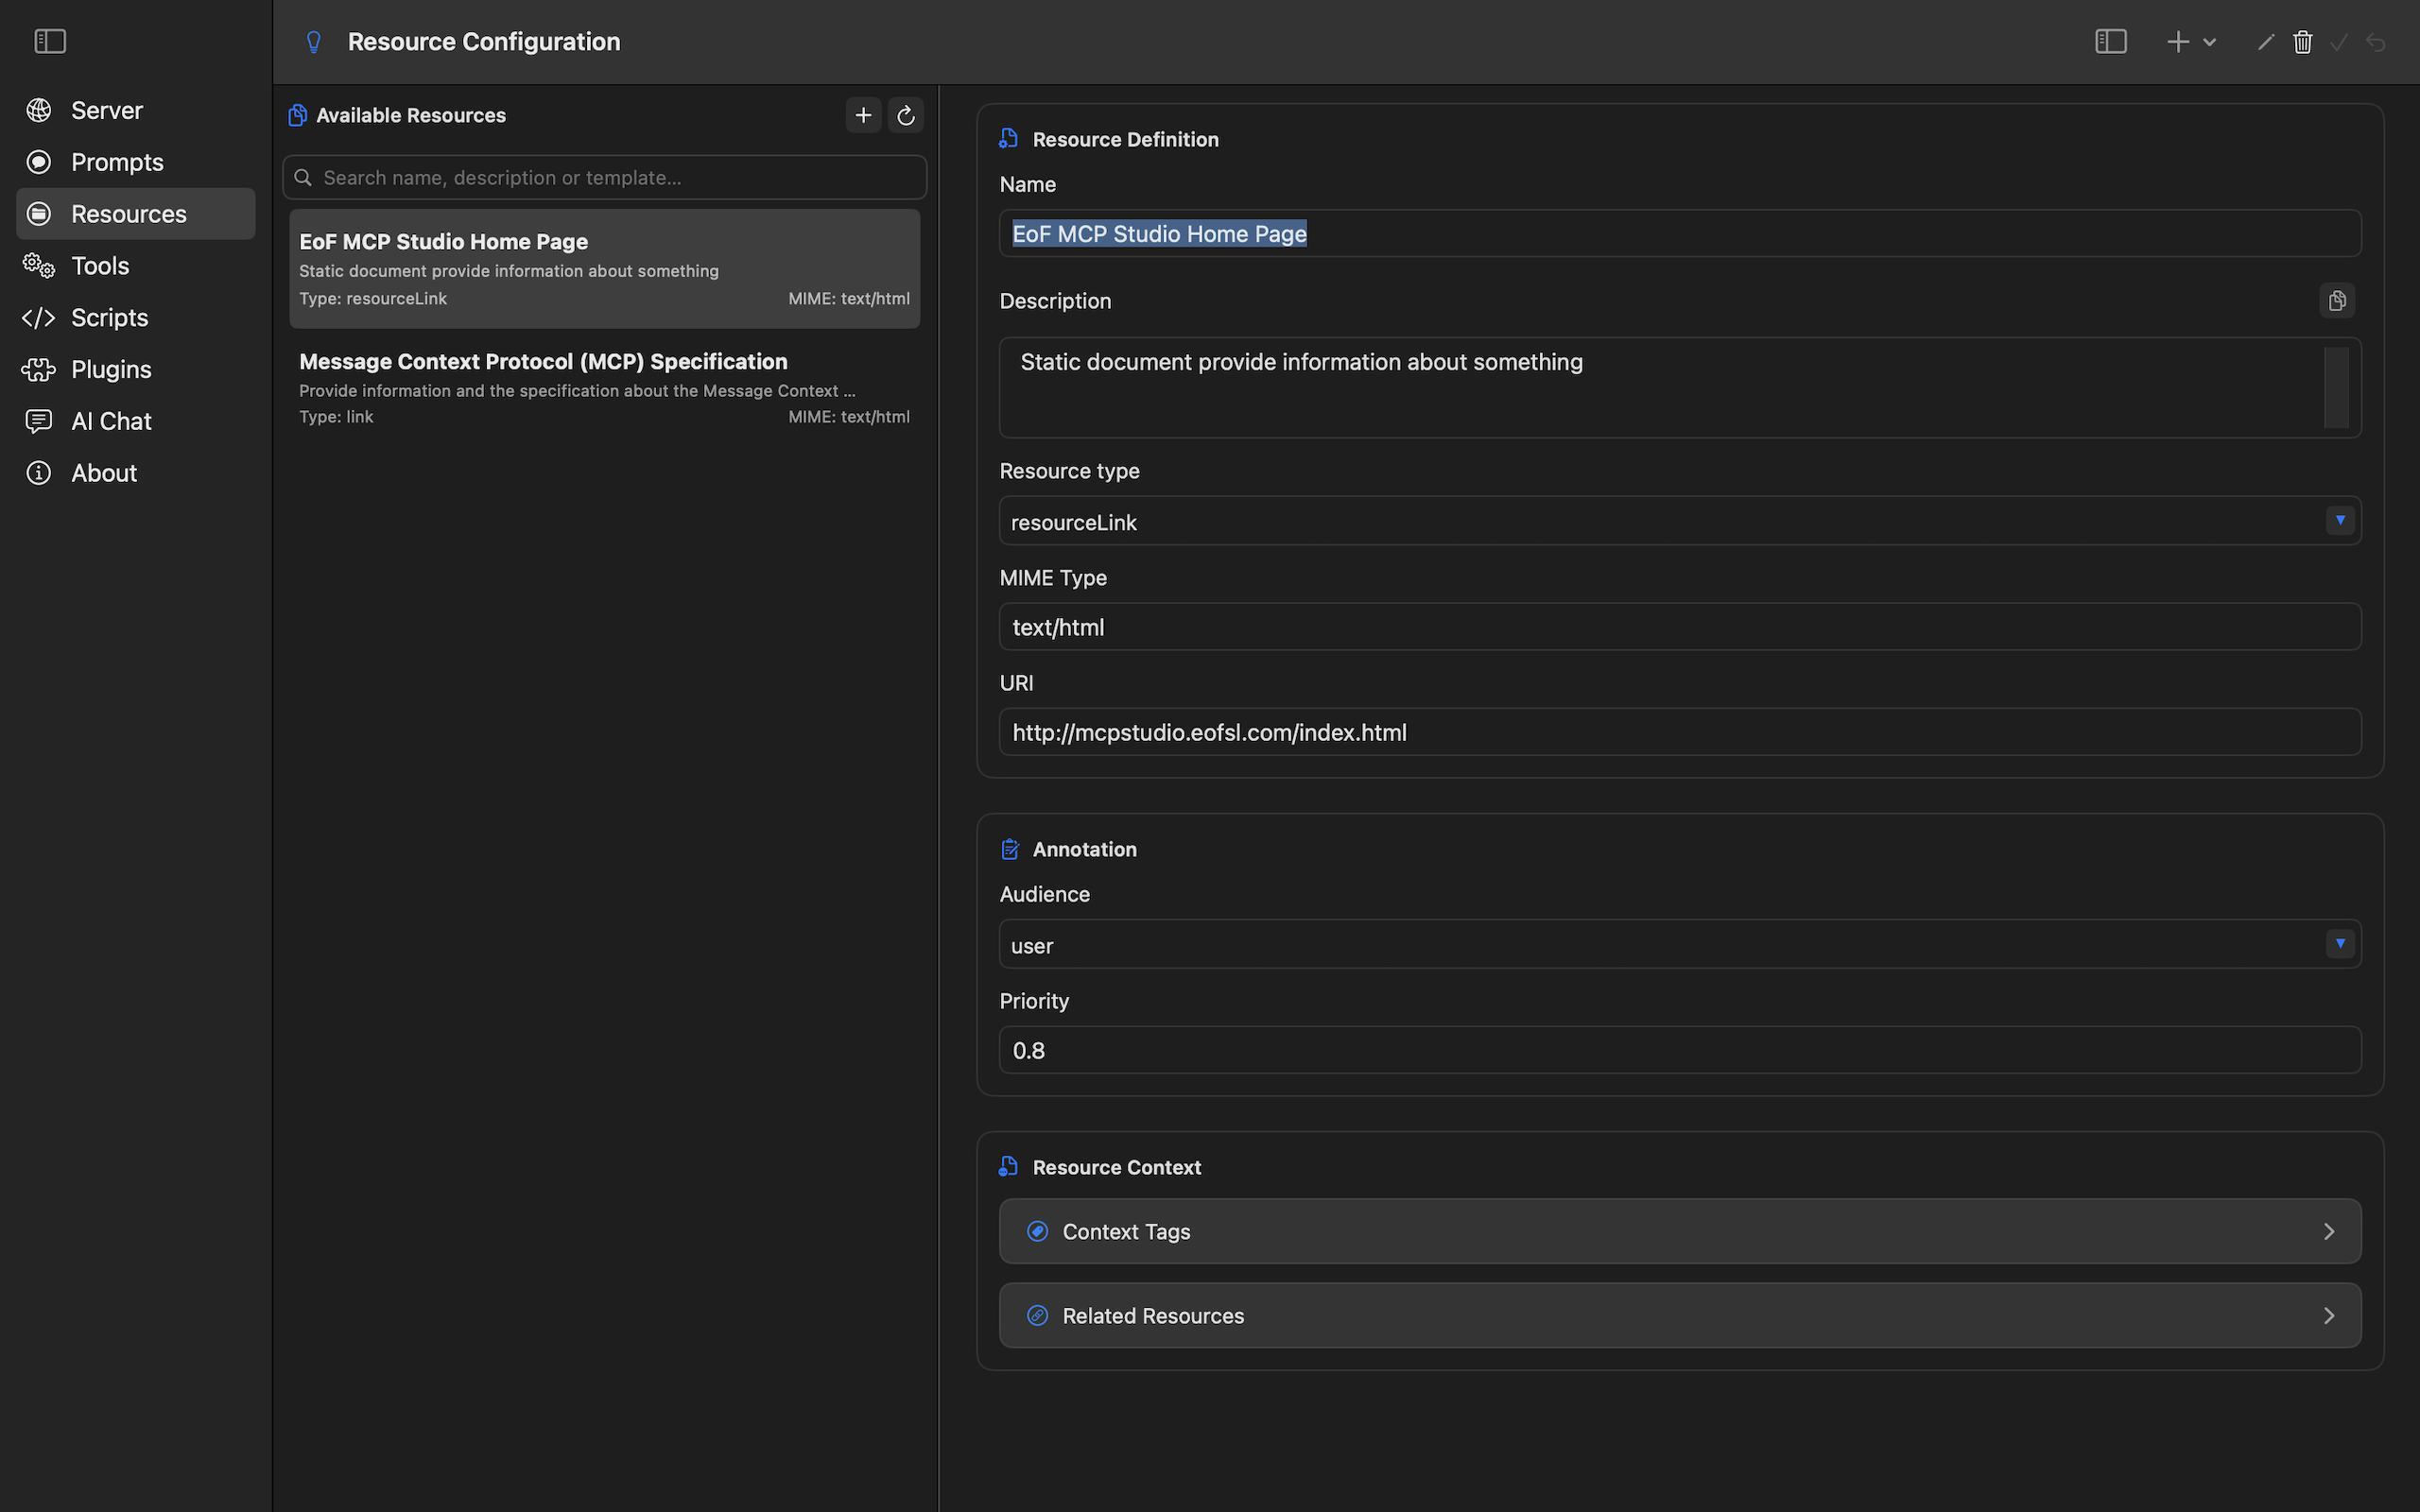Open the Scripts section
2420x1512 pixels.
[136, 318]
